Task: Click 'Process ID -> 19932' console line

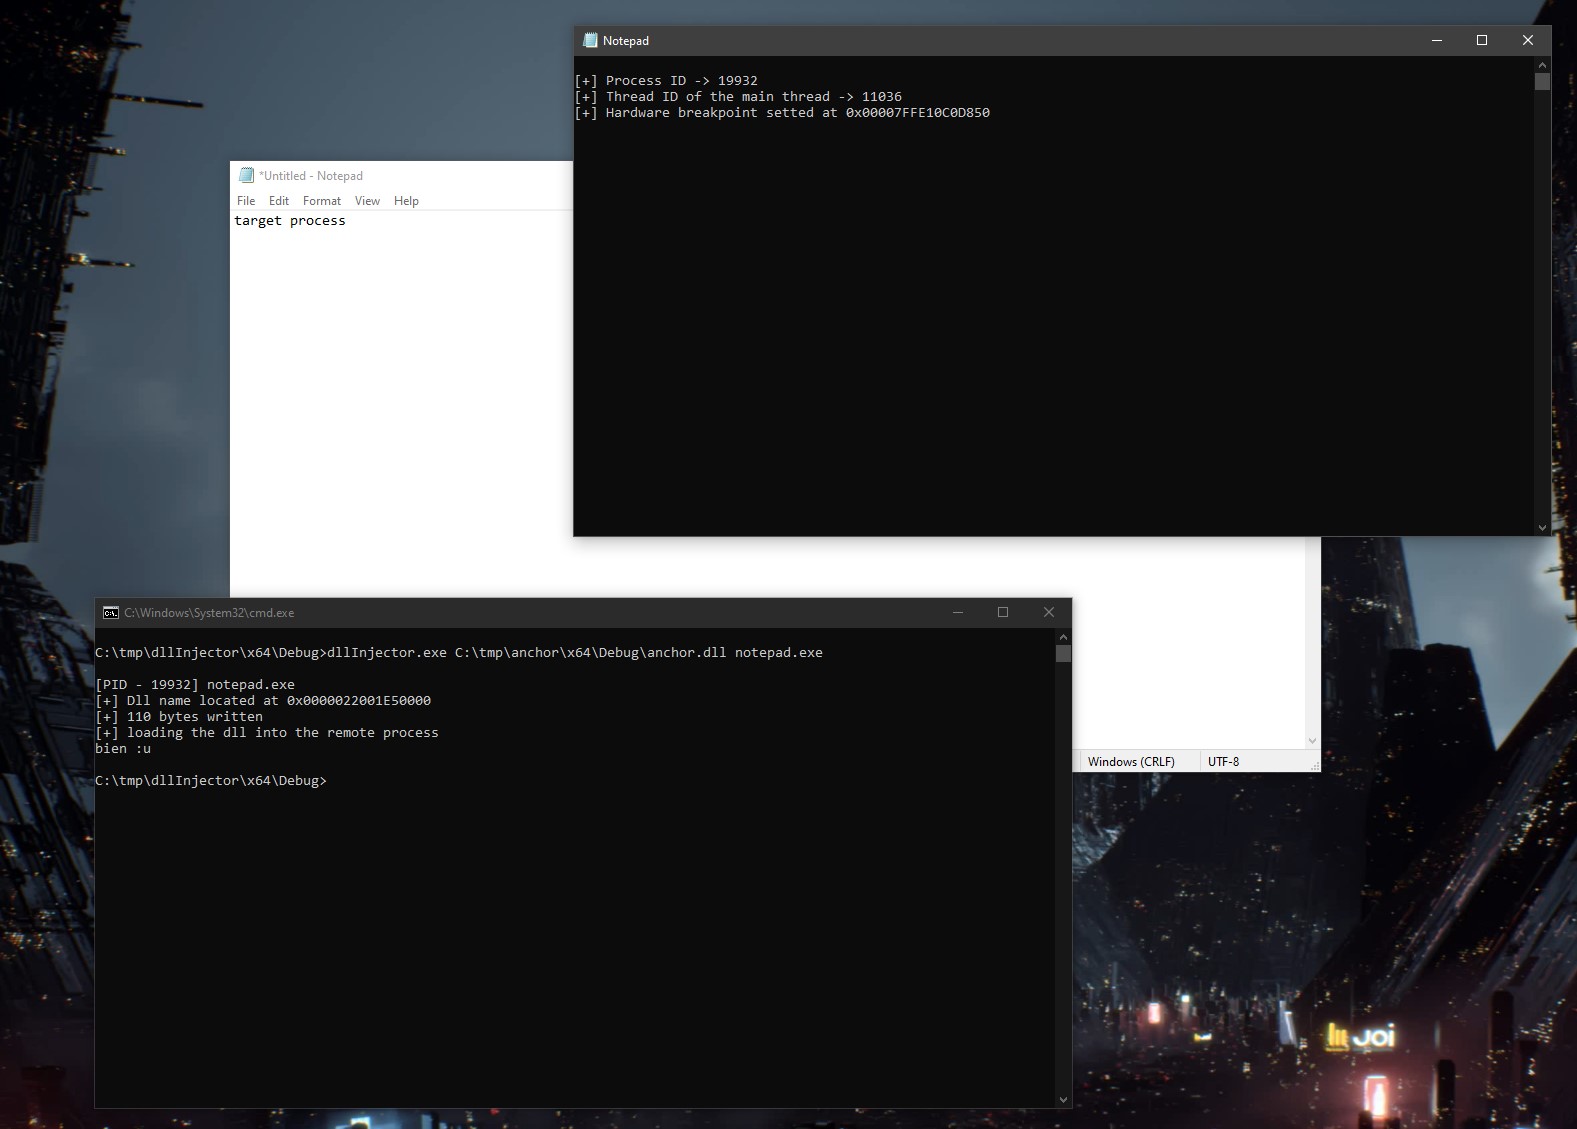Action: [666, 81]
